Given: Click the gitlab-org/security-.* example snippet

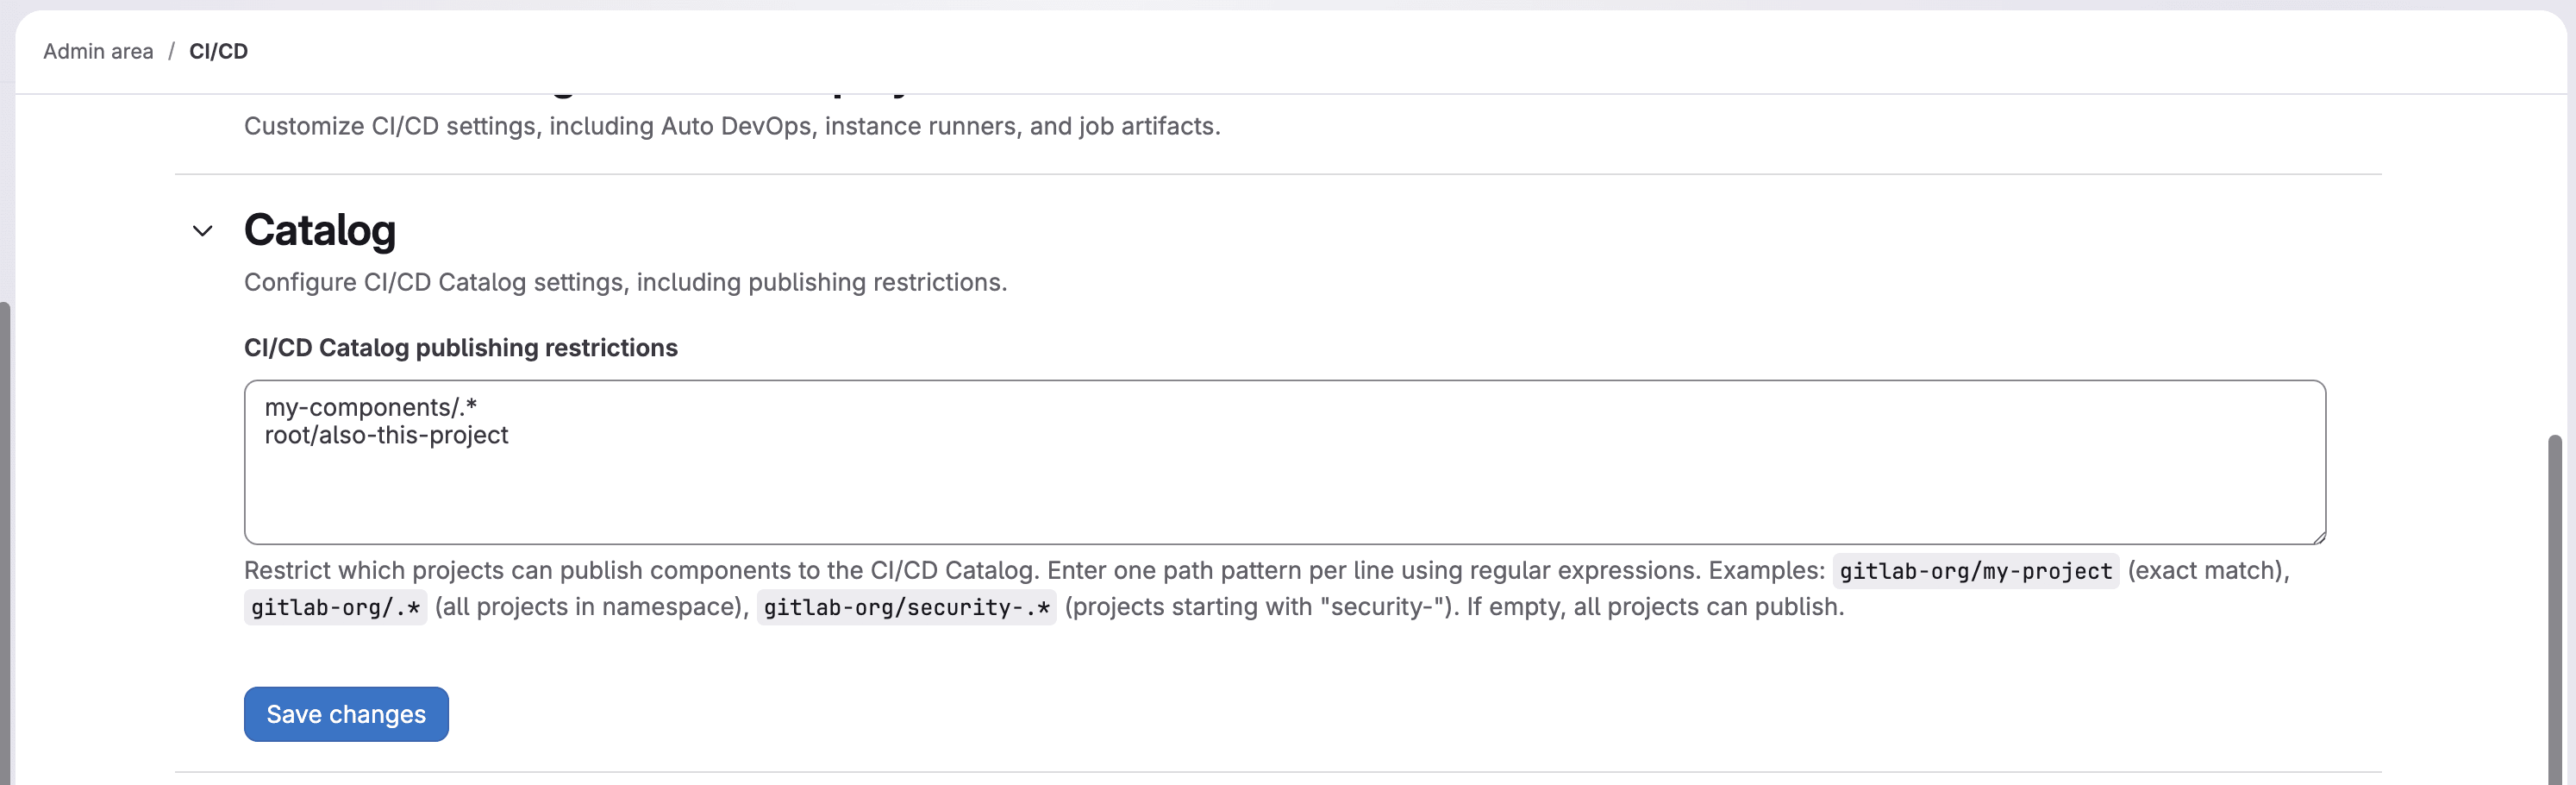Looking at the screenshot, I should click(906, 607).
